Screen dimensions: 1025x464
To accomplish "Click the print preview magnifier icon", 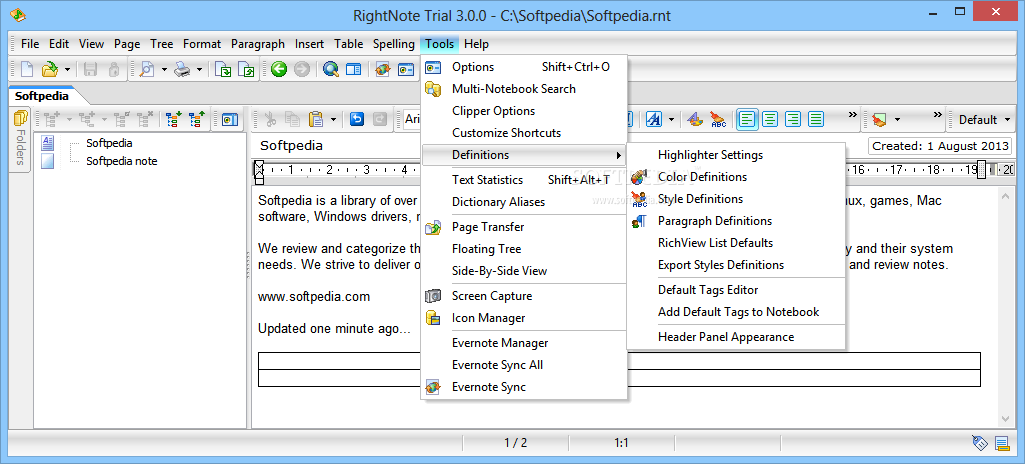I will 146,69.
